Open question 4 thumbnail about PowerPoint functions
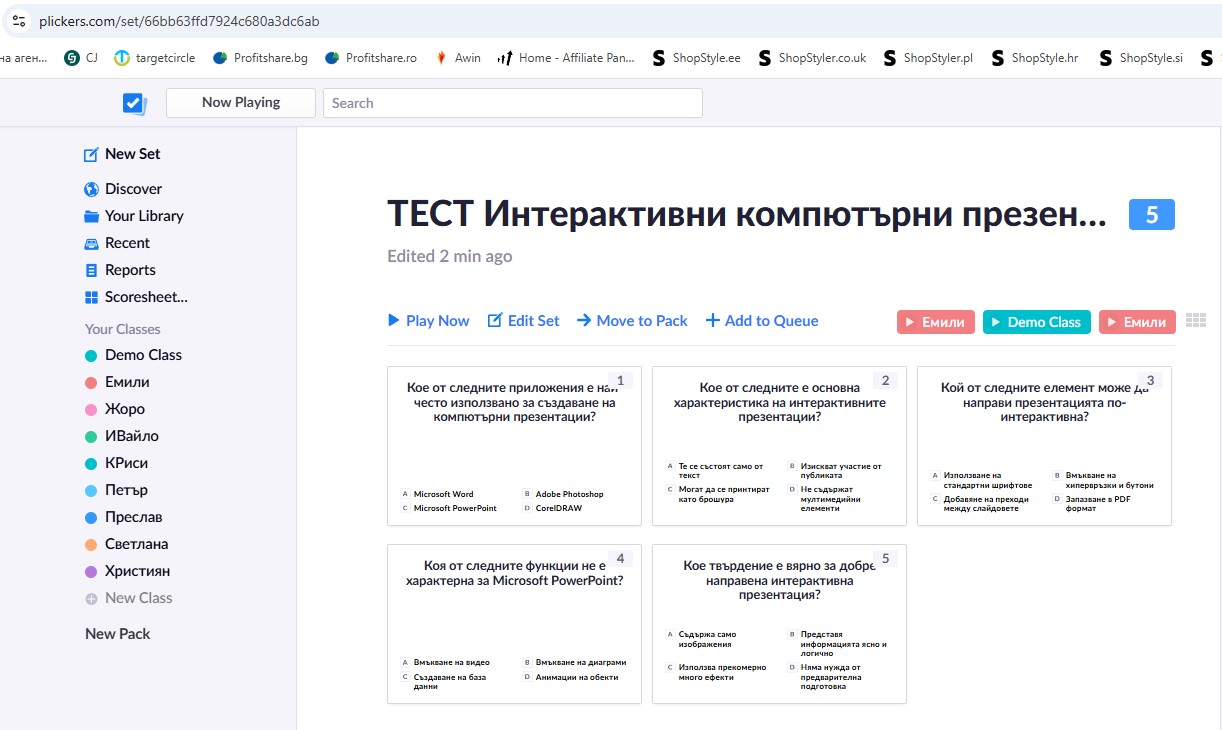This screenshot has width=1222, height=730. (514, 624)
